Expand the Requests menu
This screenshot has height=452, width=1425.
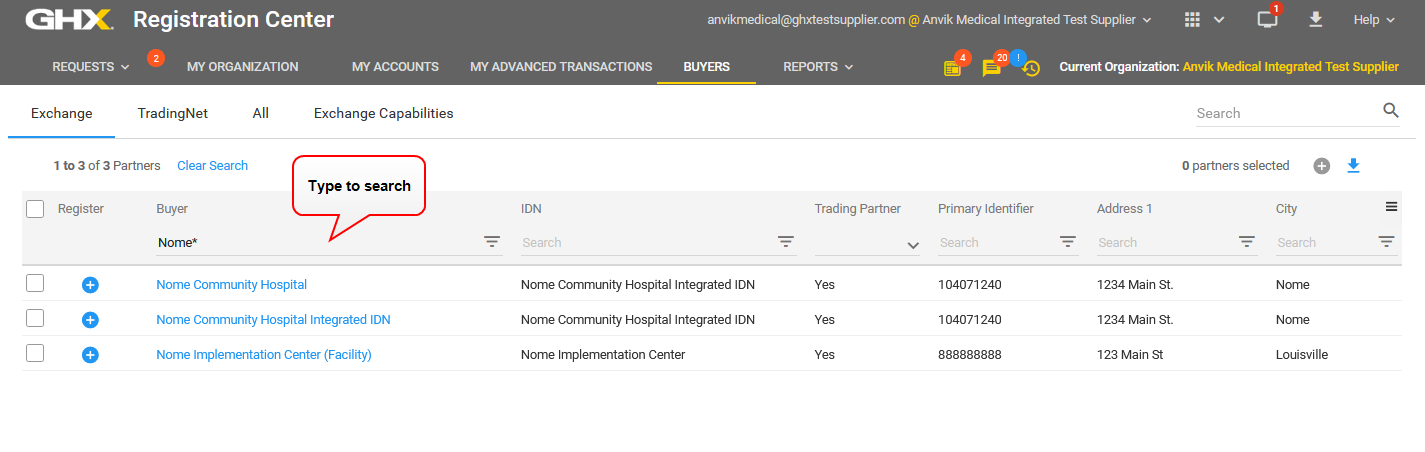[91, 67]
